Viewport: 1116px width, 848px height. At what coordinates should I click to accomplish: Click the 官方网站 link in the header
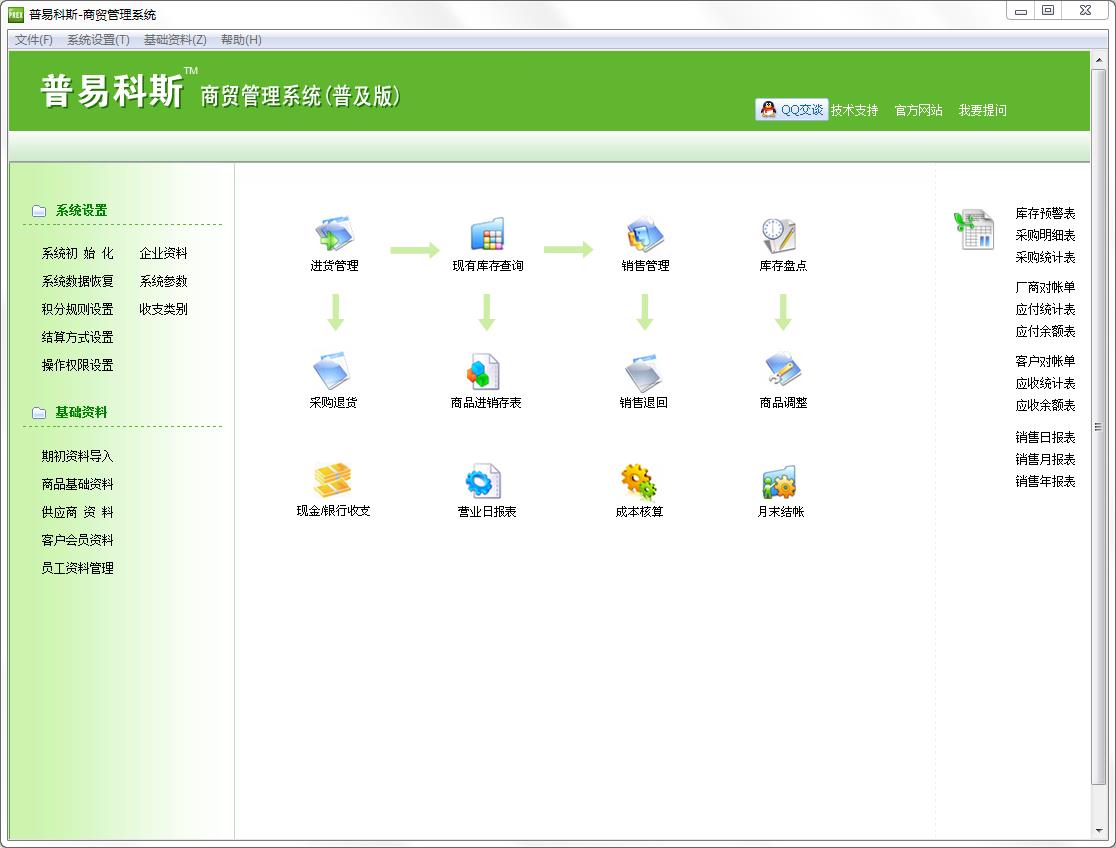click(x=918, y=110)
